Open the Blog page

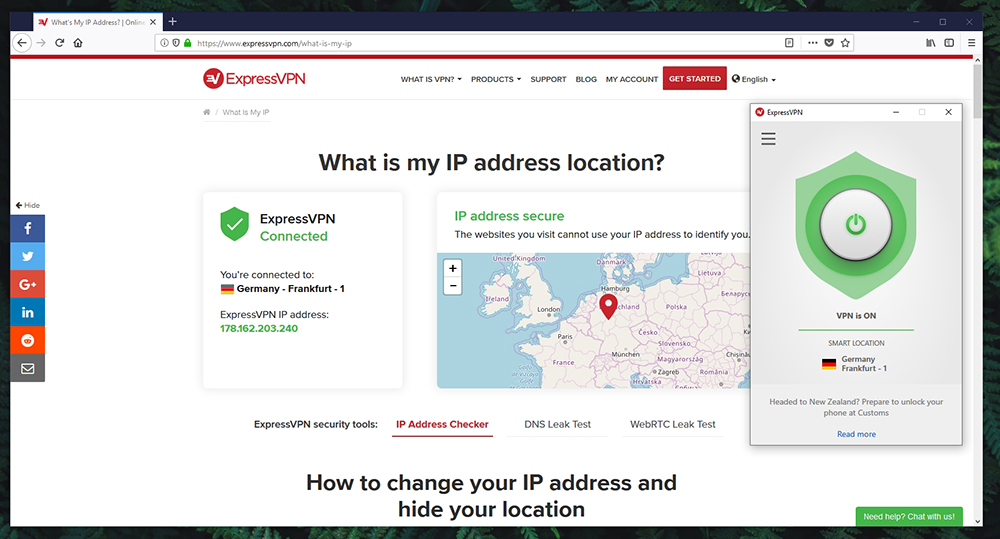point(586,79)
